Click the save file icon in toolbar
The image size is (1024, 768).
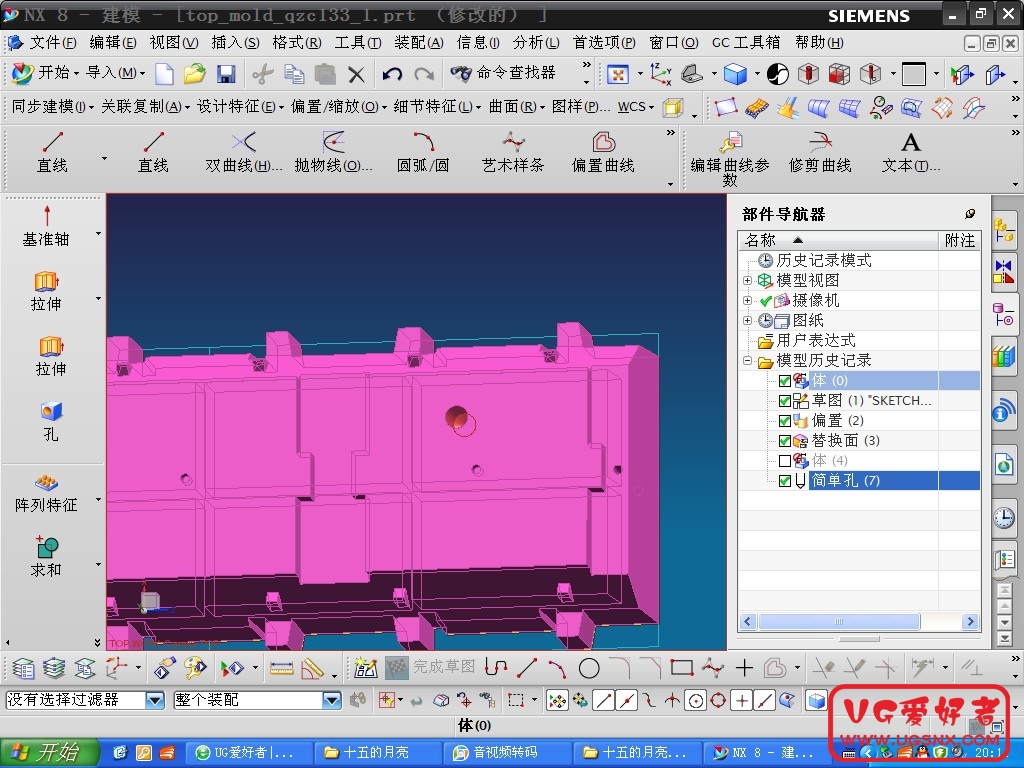tap(225, 74)
